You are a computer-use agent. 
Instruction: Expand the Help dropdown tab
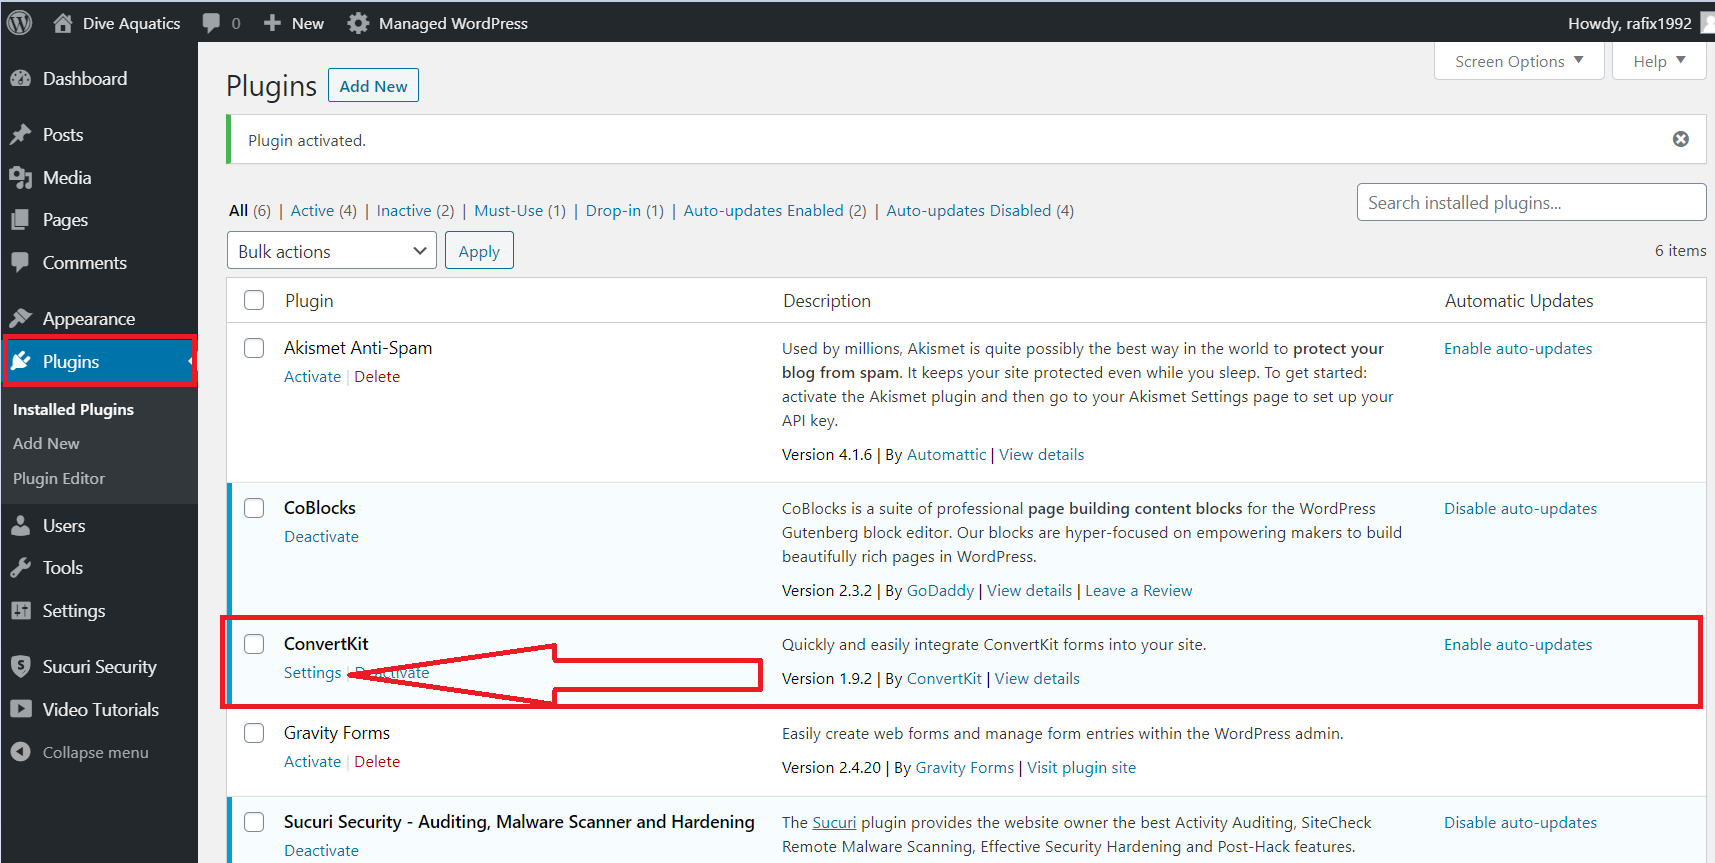1659,61
